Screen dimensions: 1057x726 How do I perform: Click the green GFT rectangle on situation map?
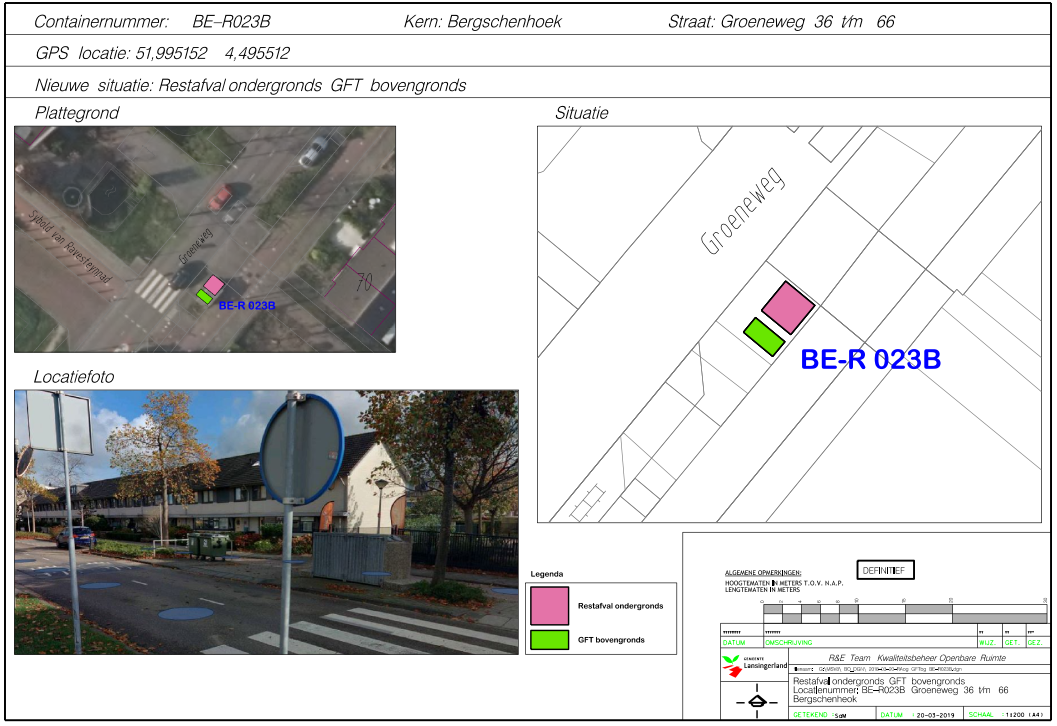click(x=763, y=336)
